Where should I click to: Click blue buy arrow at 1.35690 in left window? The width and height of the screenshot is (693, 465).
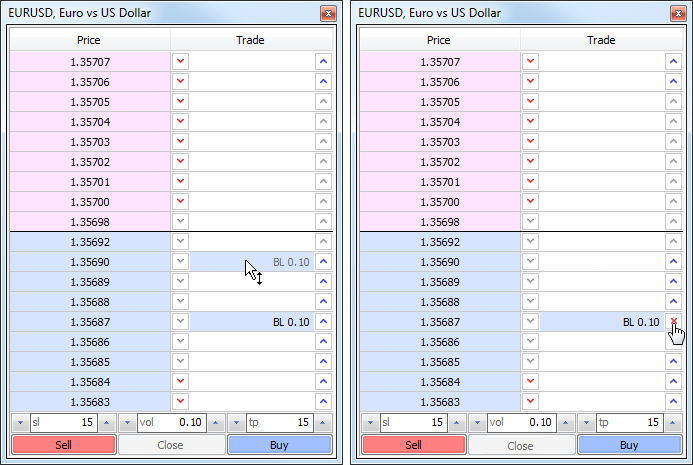click(322, 262)
